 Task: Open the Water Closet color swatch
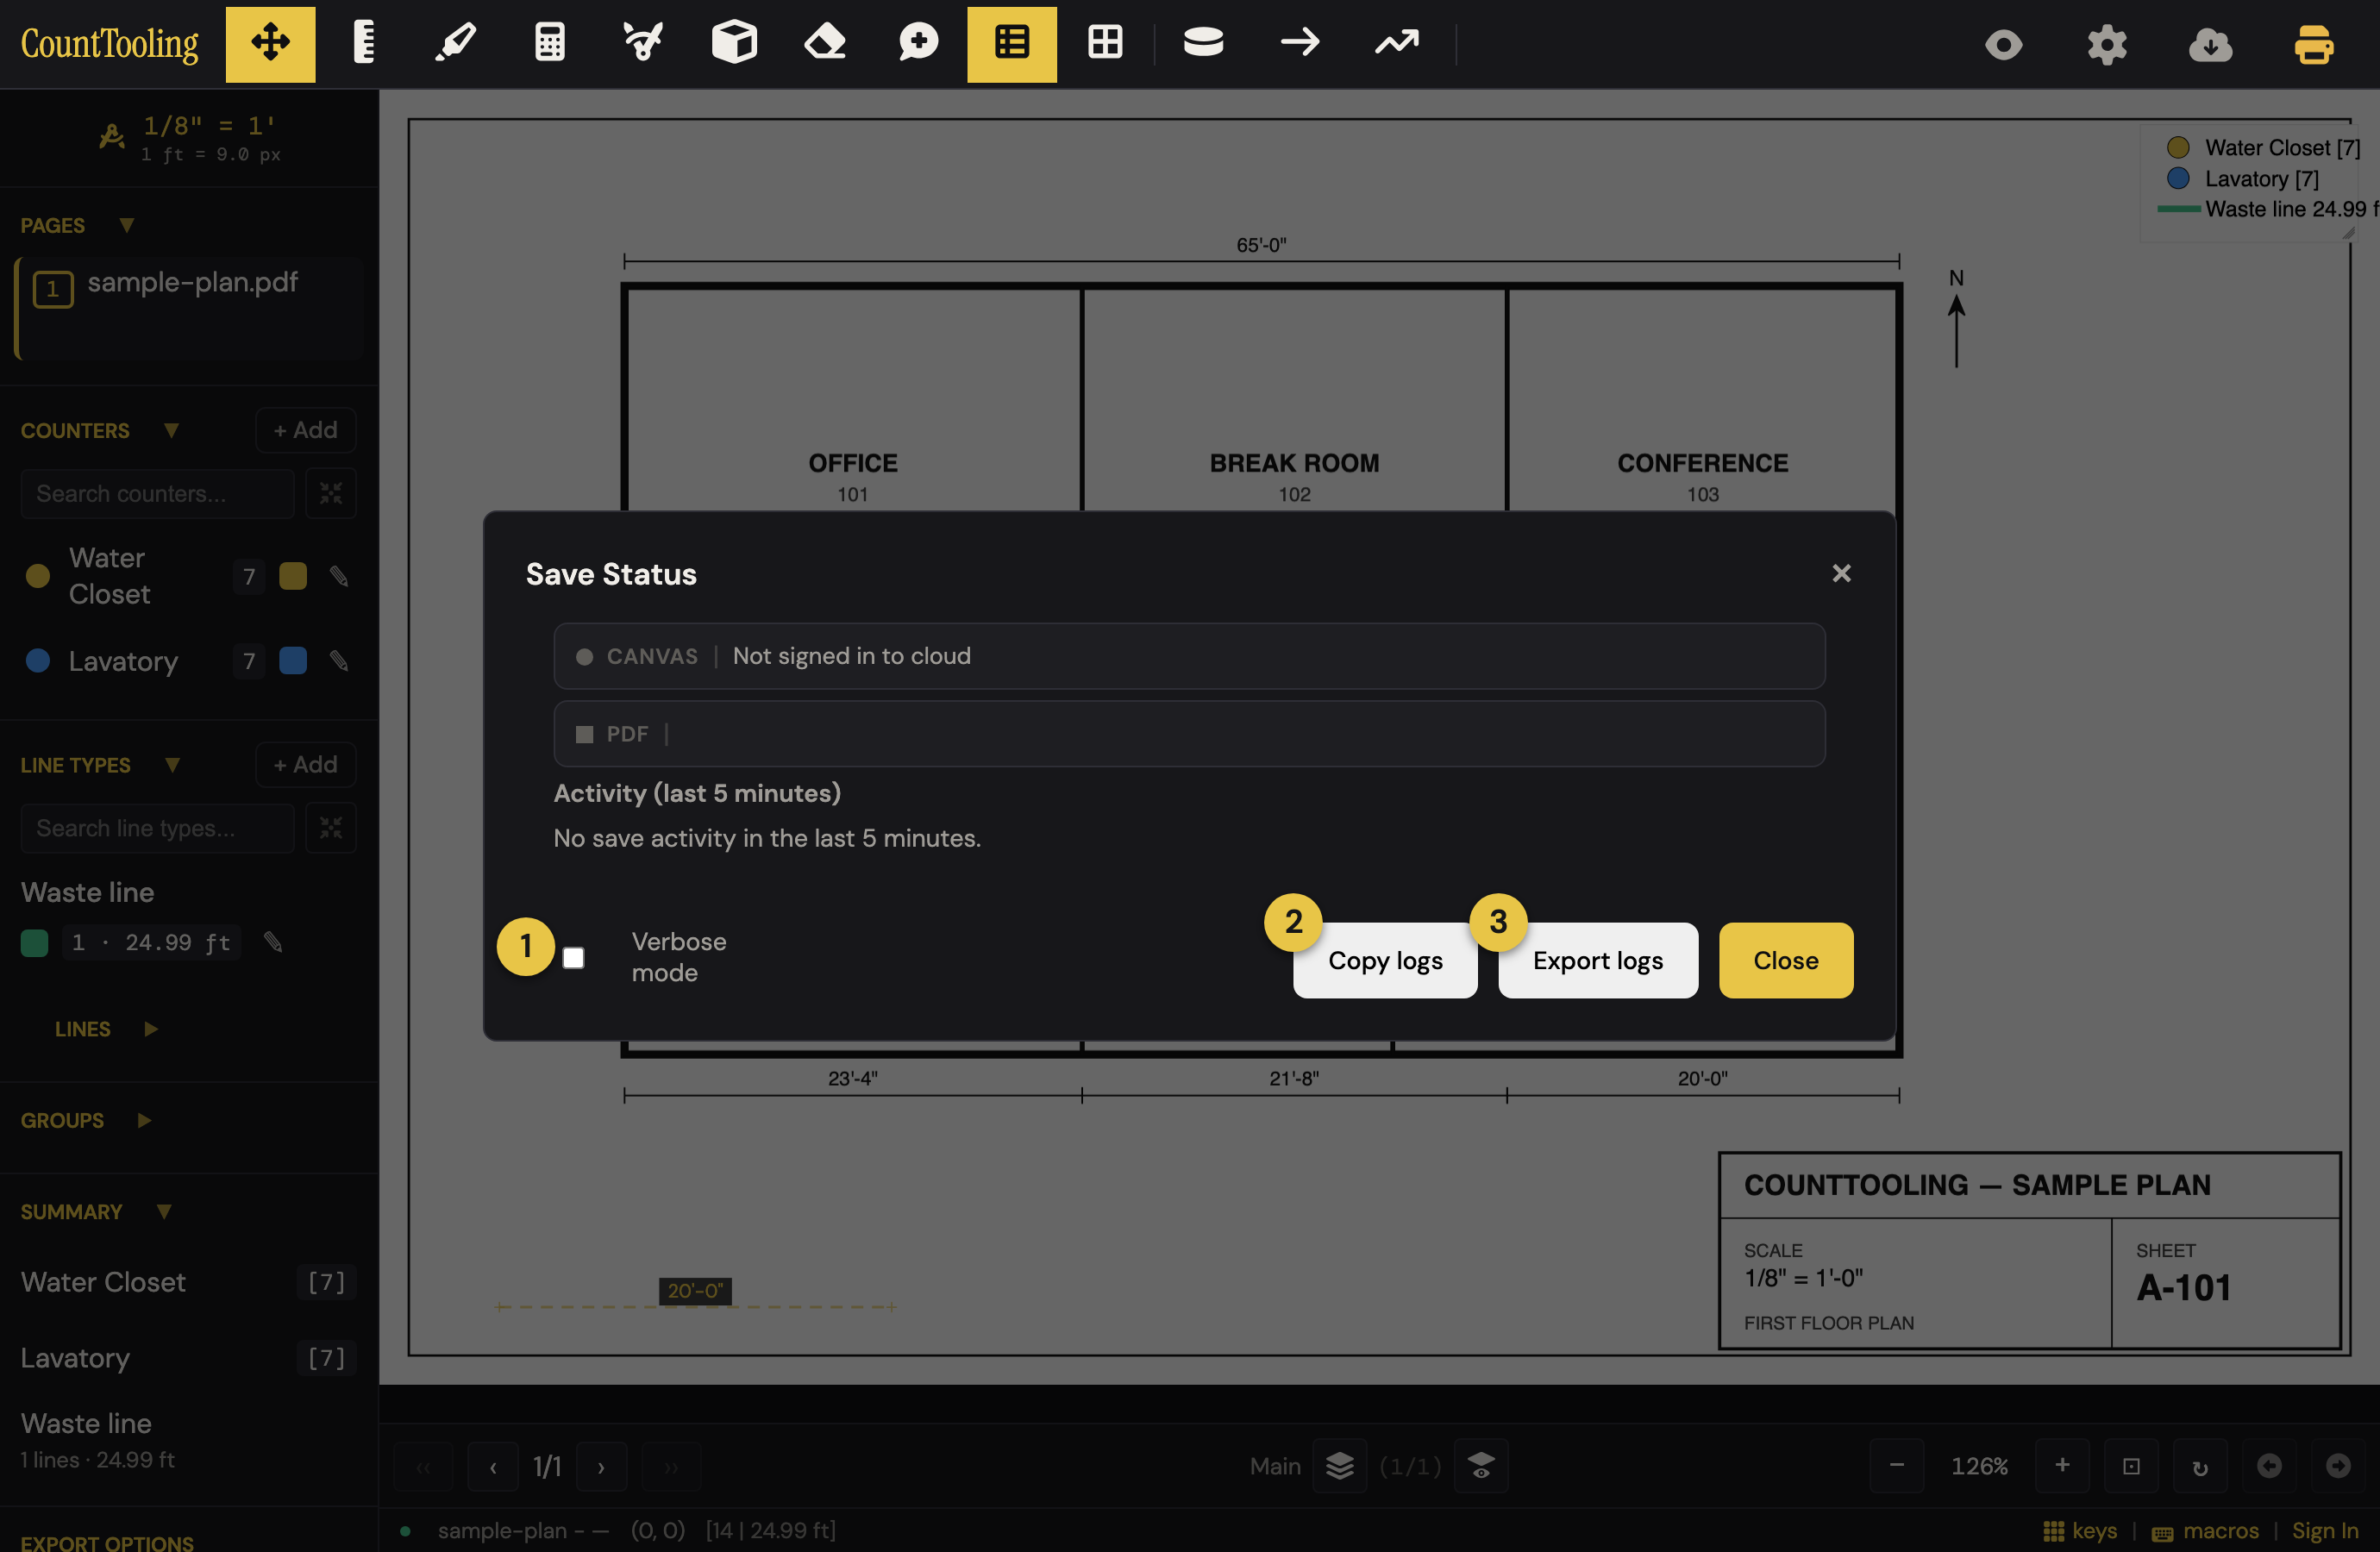click(x=293, y=576)
